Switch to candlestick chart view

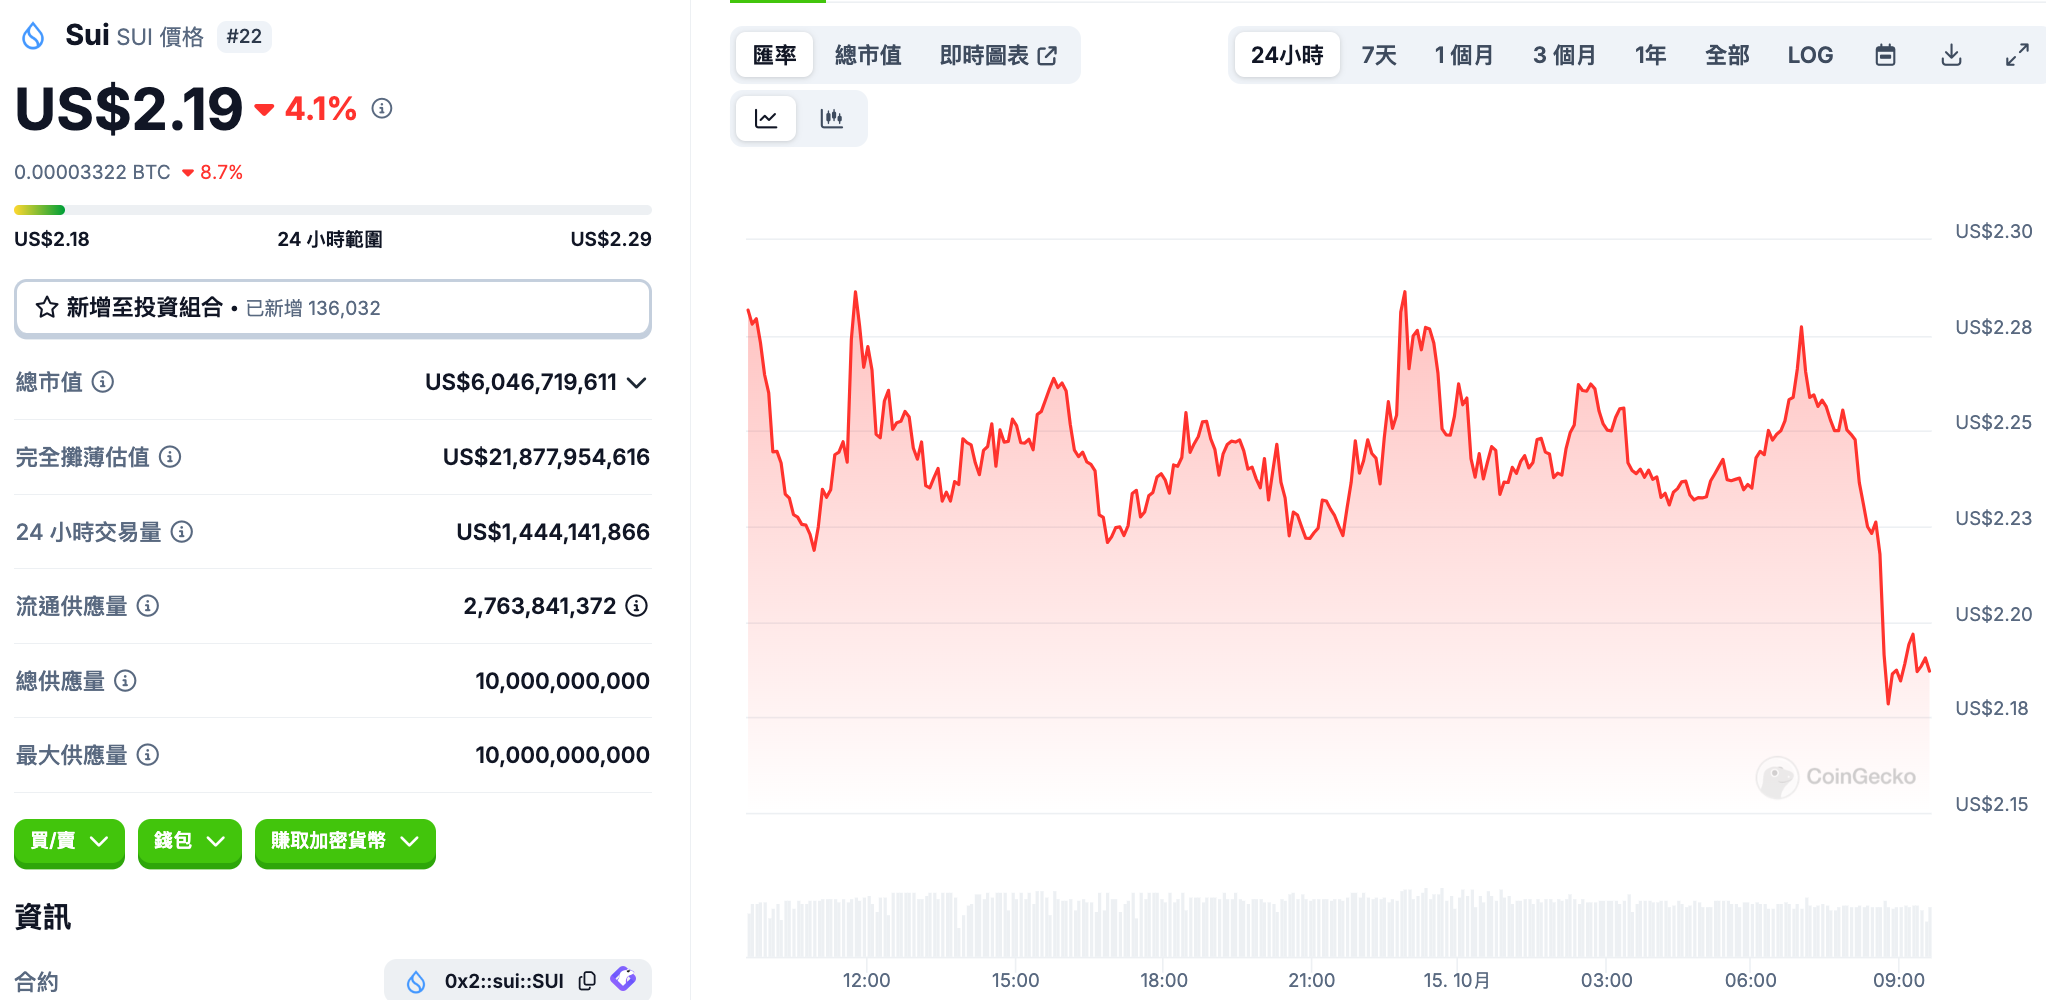[833, 118]
